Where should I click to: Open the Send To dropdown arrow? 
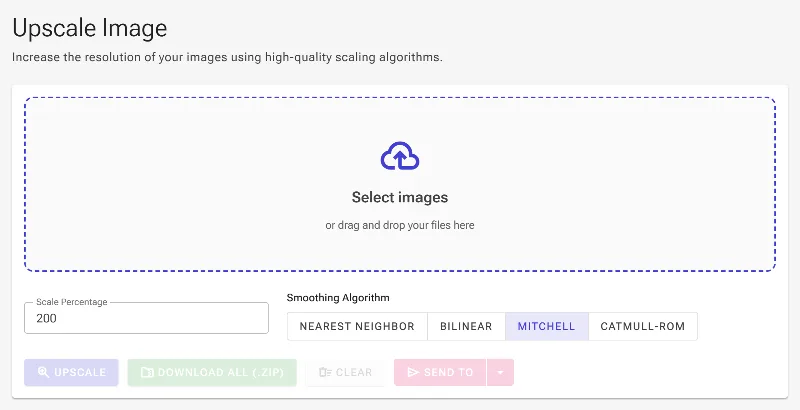point(500,372)
